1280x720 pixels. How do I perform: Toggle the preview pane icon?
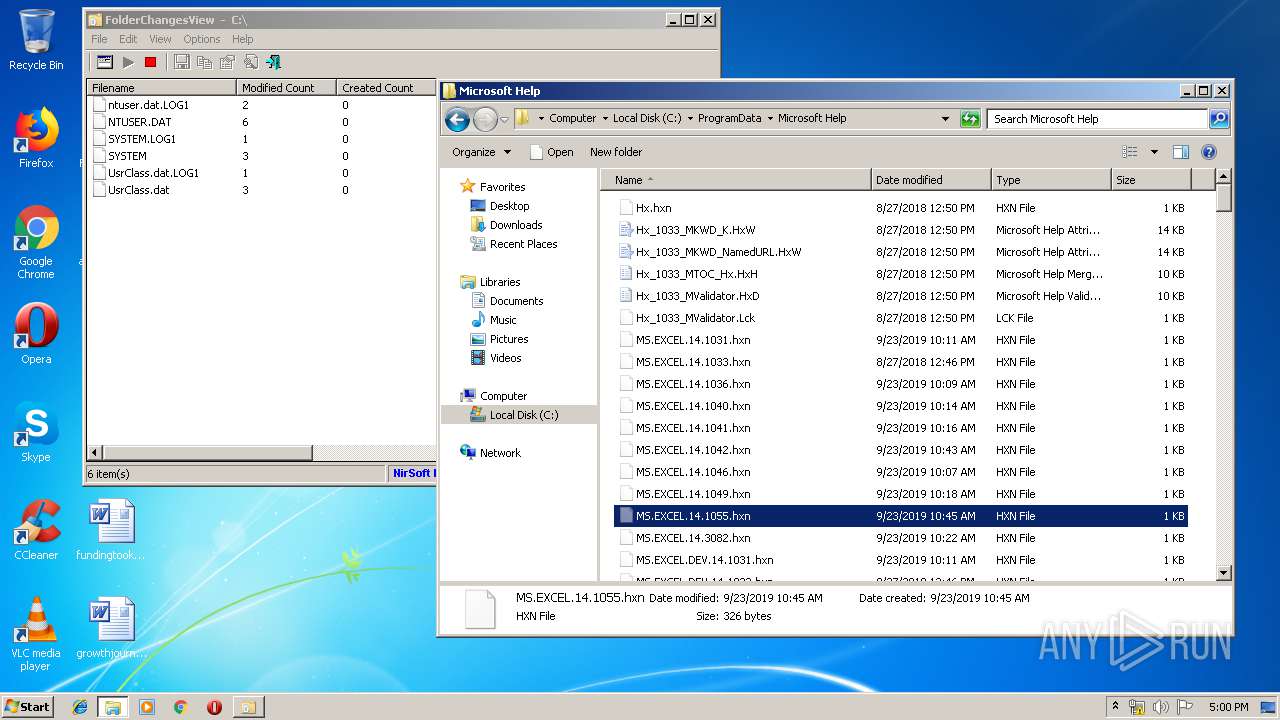[1181, 152]
